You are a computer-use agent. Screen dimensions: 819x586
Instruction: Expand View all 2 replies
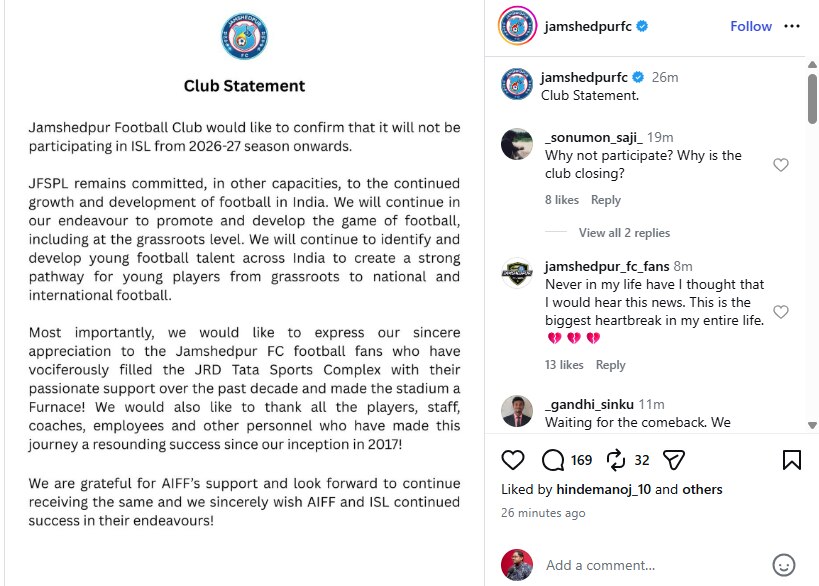(624, 232)
